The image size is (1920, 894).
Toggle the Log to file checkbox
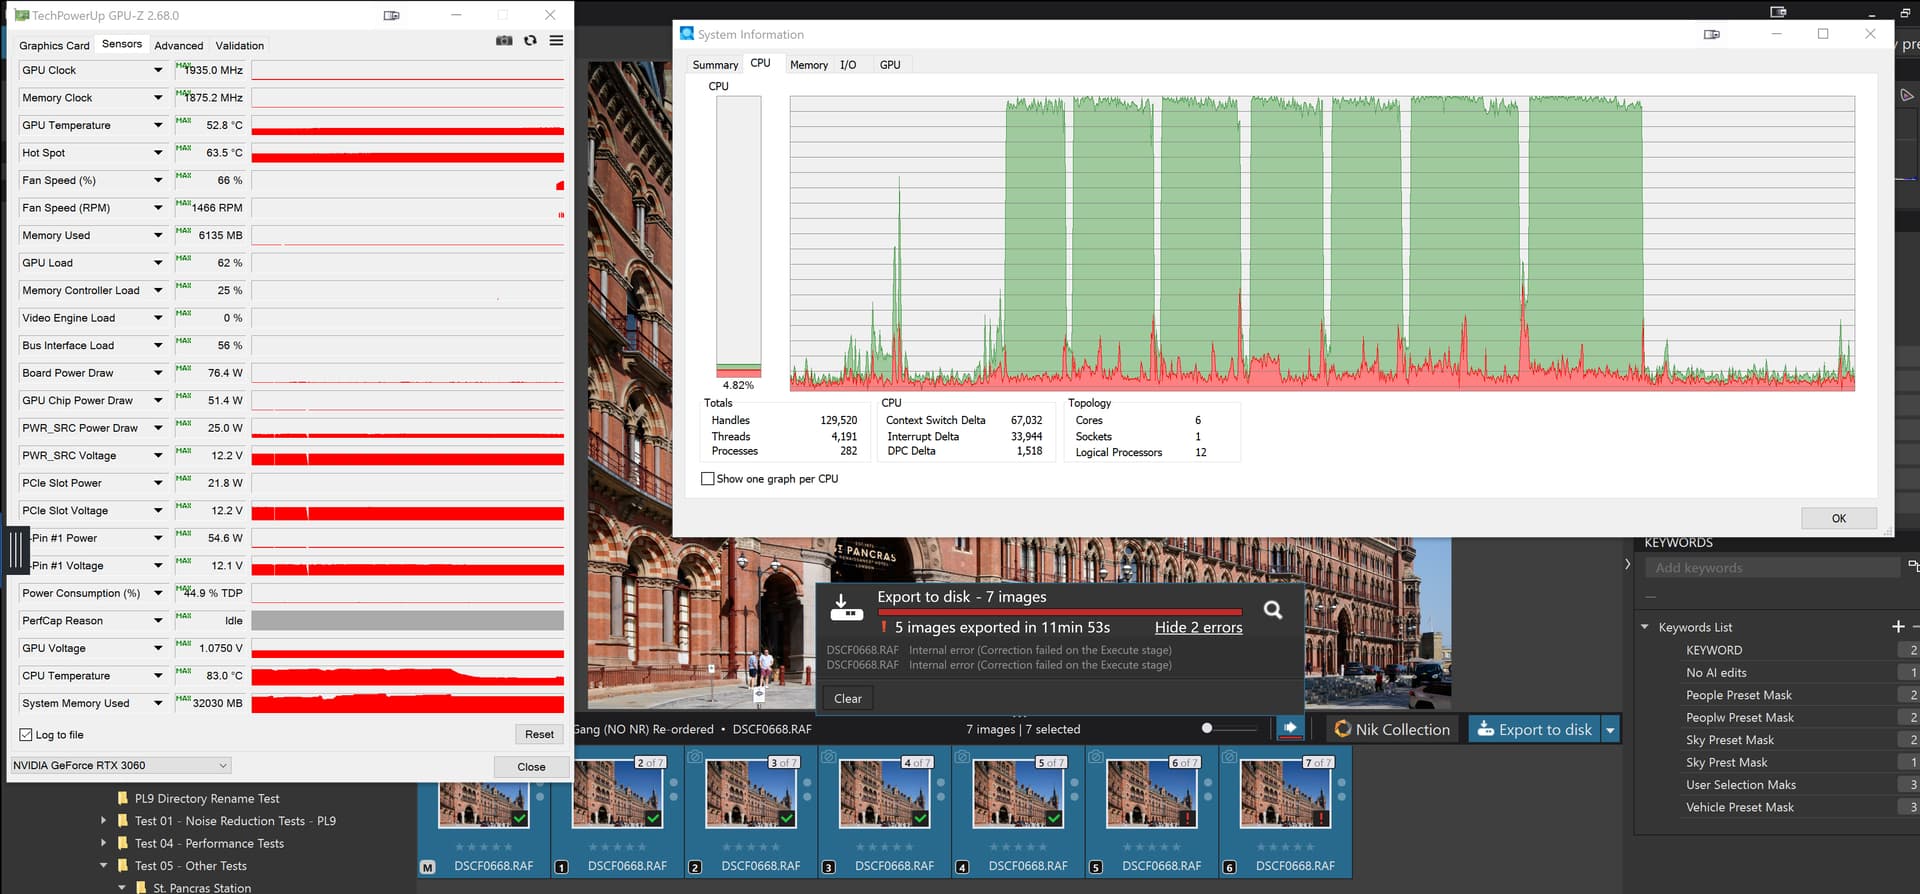tap(26, 735)
